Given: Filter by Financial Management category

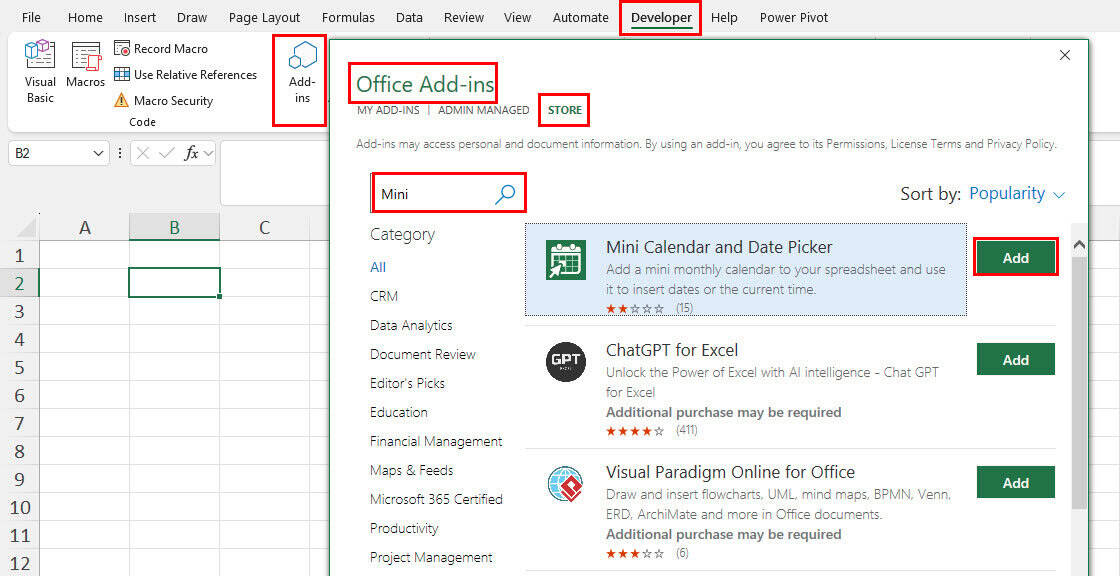Looking at the screenshot, I should click(436, 442).
